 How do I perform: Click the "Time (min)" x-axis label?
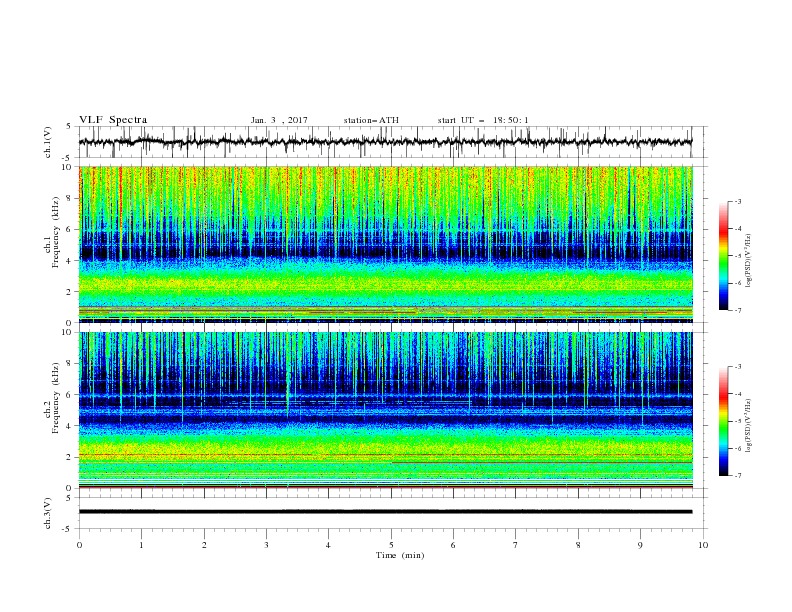400,555
